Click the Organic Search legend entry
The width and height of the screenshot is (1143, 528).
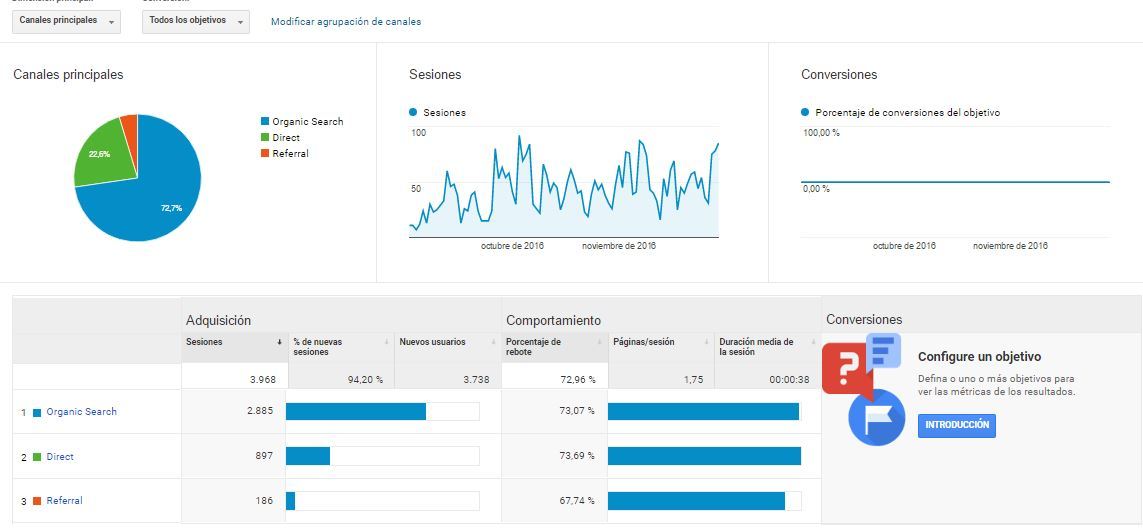click(302, 122)
